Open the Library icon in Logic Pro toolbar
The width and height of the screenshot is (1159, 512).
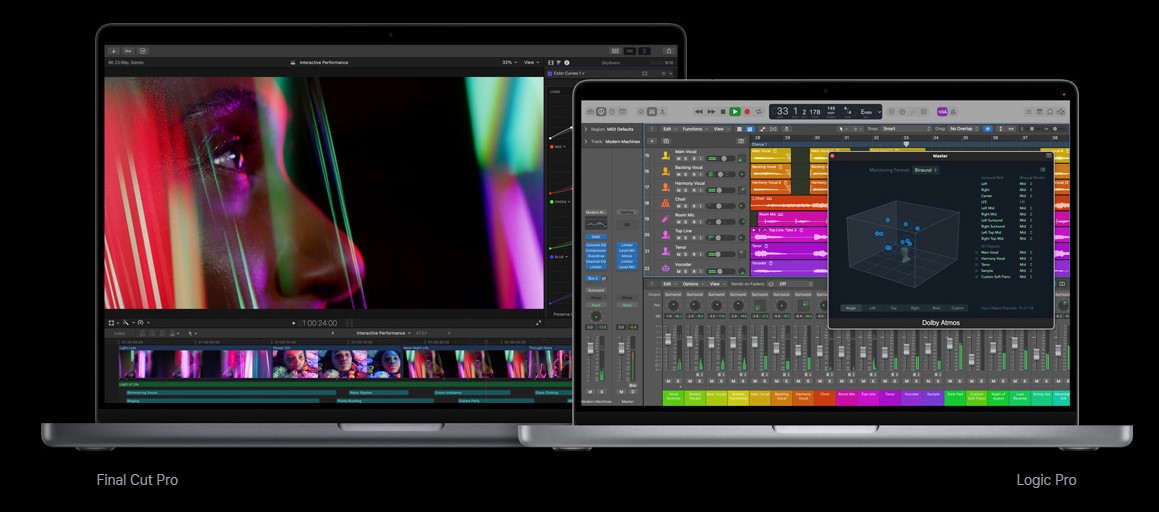click(590, 112)
